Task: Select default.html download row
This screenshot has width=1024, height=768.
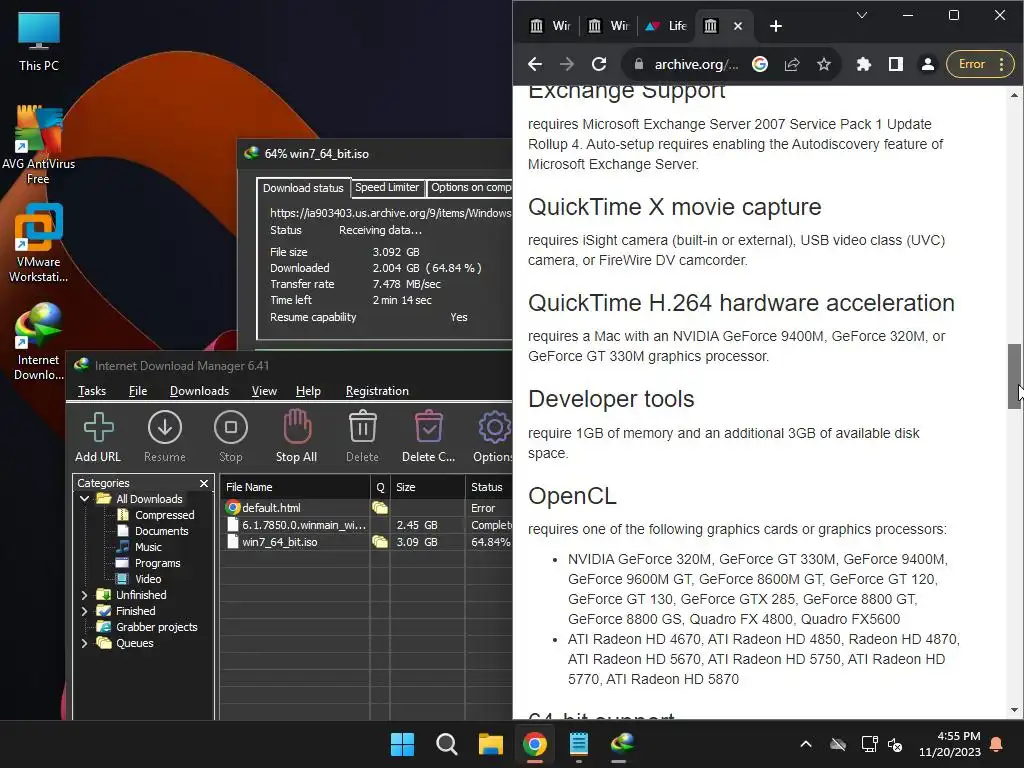Action: click(x=368, y=508)
